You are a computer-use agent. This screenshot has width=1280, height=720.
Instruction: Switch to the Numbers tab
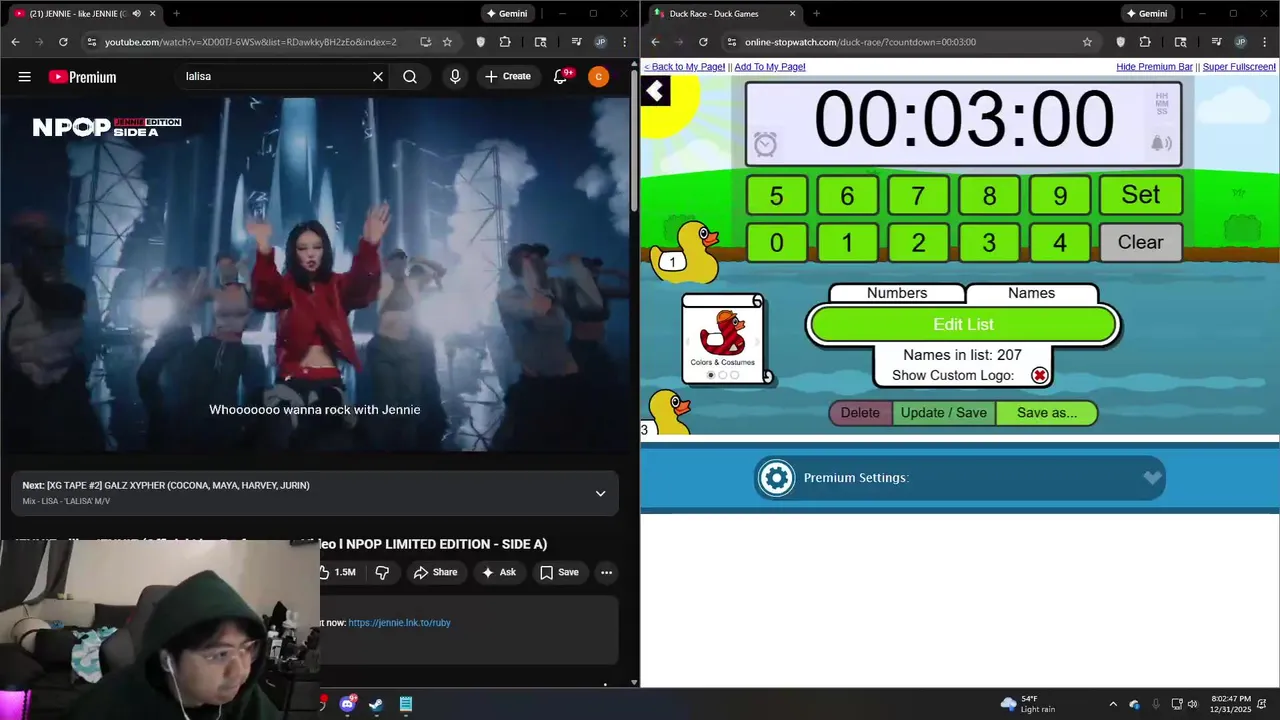coord(897,293)
